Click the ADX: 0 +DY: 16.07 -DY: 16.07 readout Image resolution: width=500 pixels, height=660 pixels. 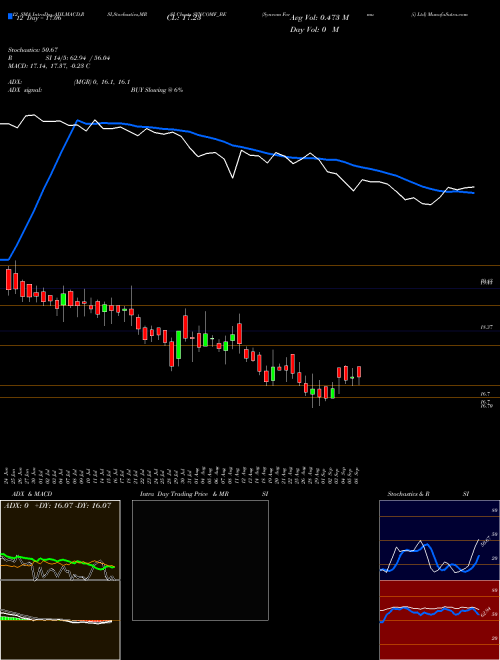click(57, 505)
